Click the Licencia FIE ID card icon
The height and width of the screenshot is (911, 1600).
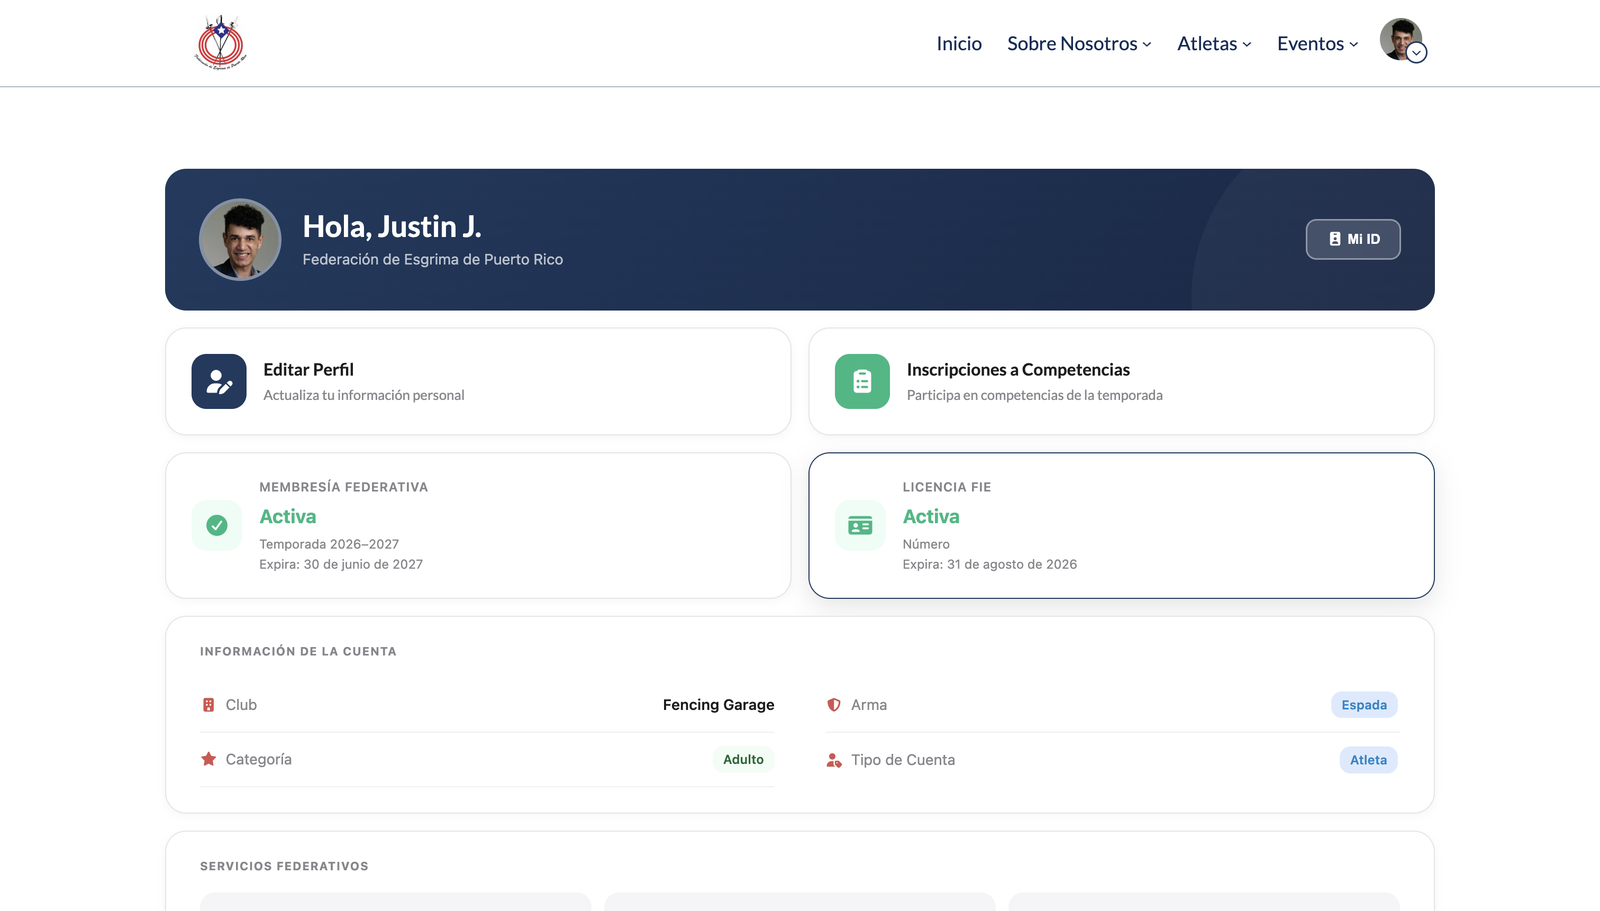tap(860, 525)
